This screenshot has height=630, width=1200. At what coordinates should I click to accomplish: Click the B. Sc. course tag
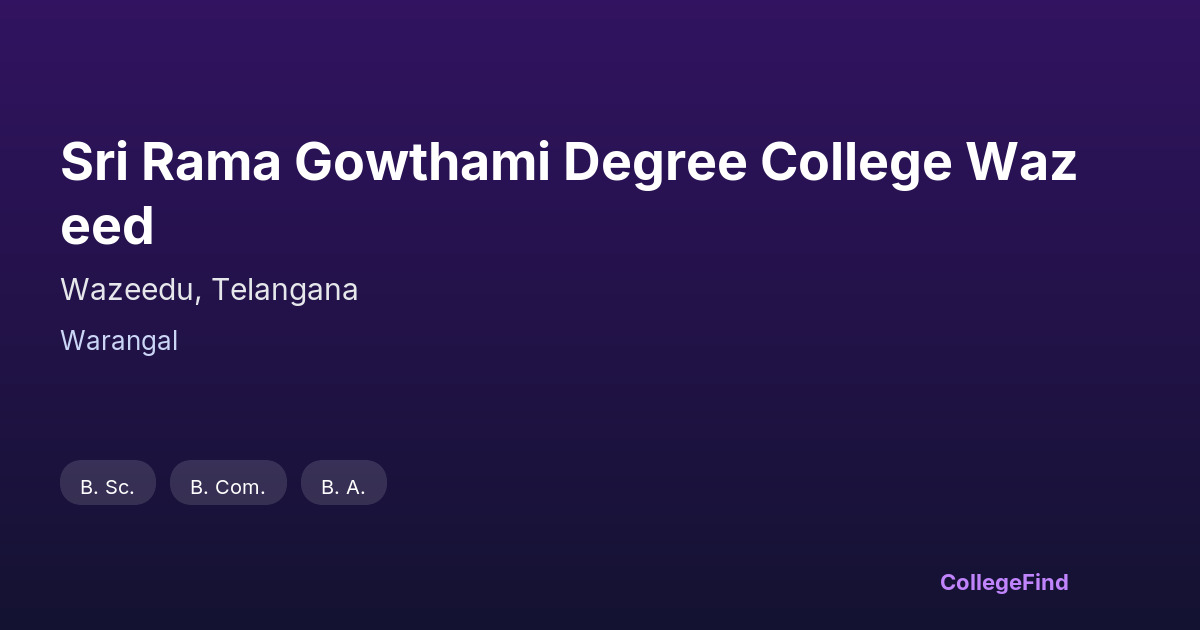tap(108, 483)
